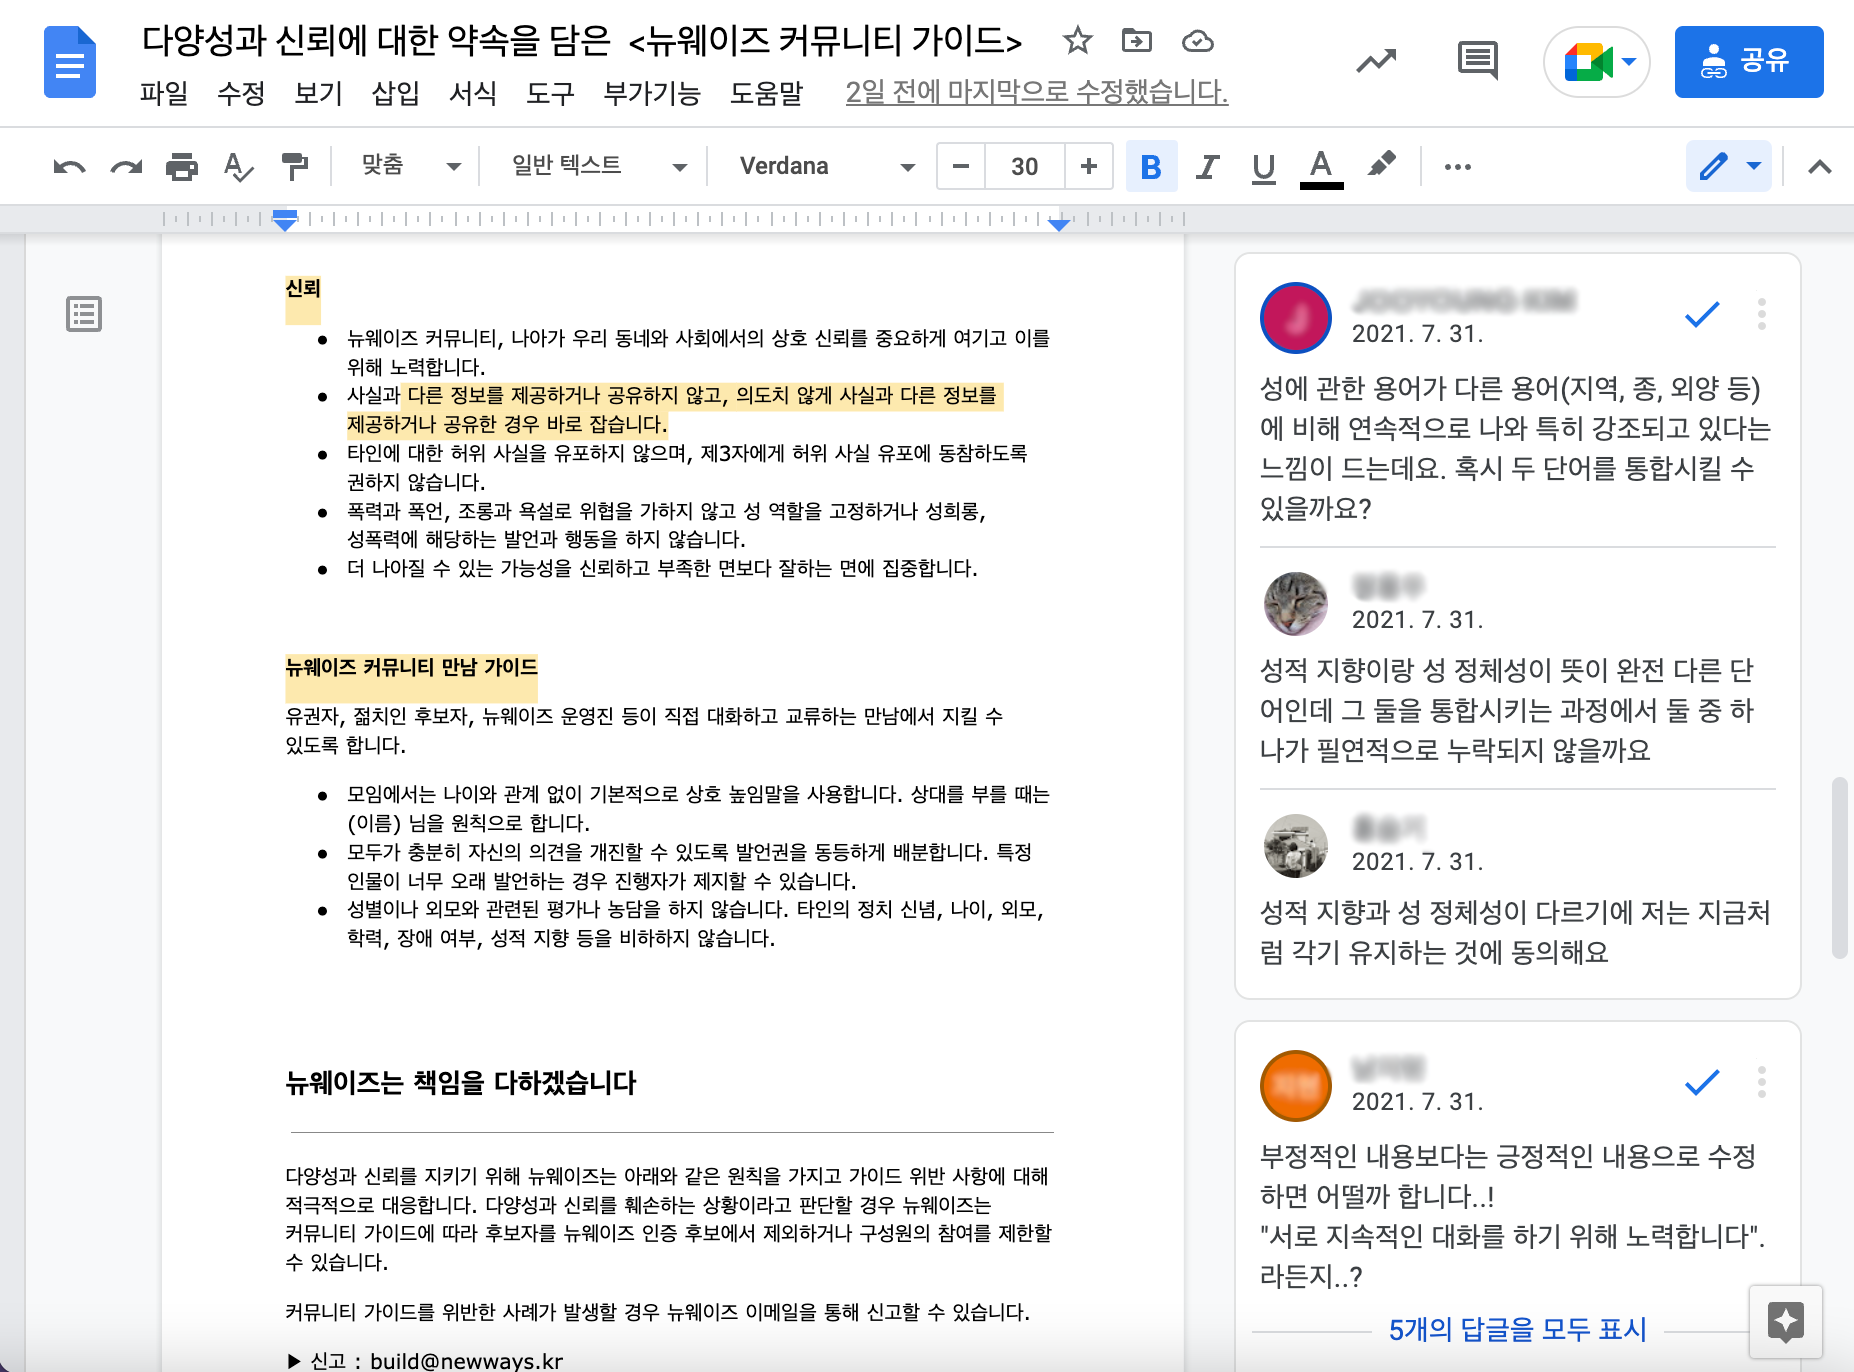Select the paint format tool
This screenshot has width=1854, height=1372.
coord(295,167)
